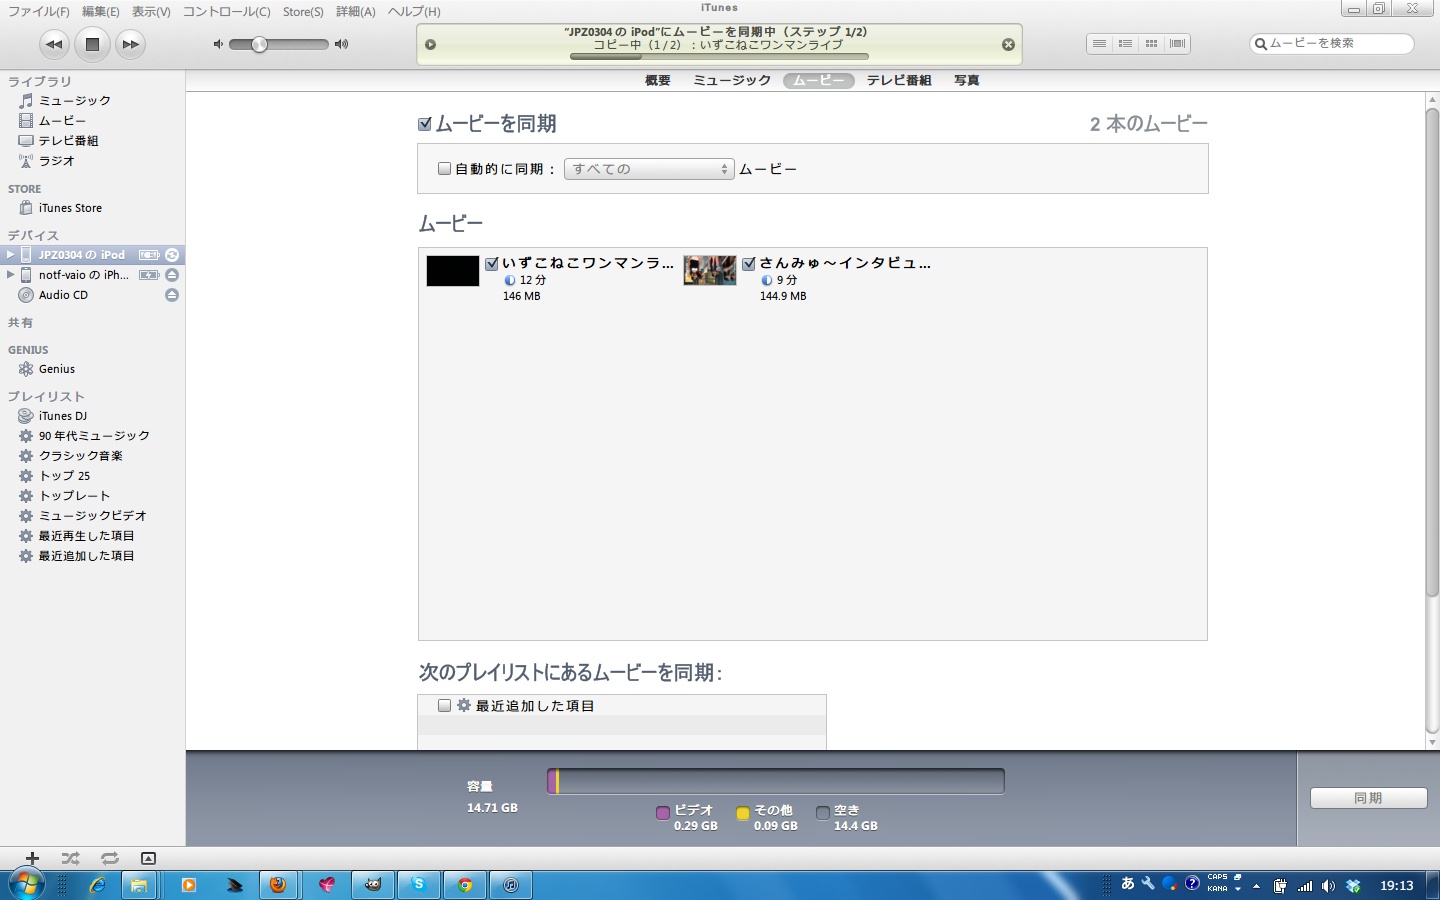1440x900 pixels.
Task: Switch to grid view
Action: point(1151,44)
